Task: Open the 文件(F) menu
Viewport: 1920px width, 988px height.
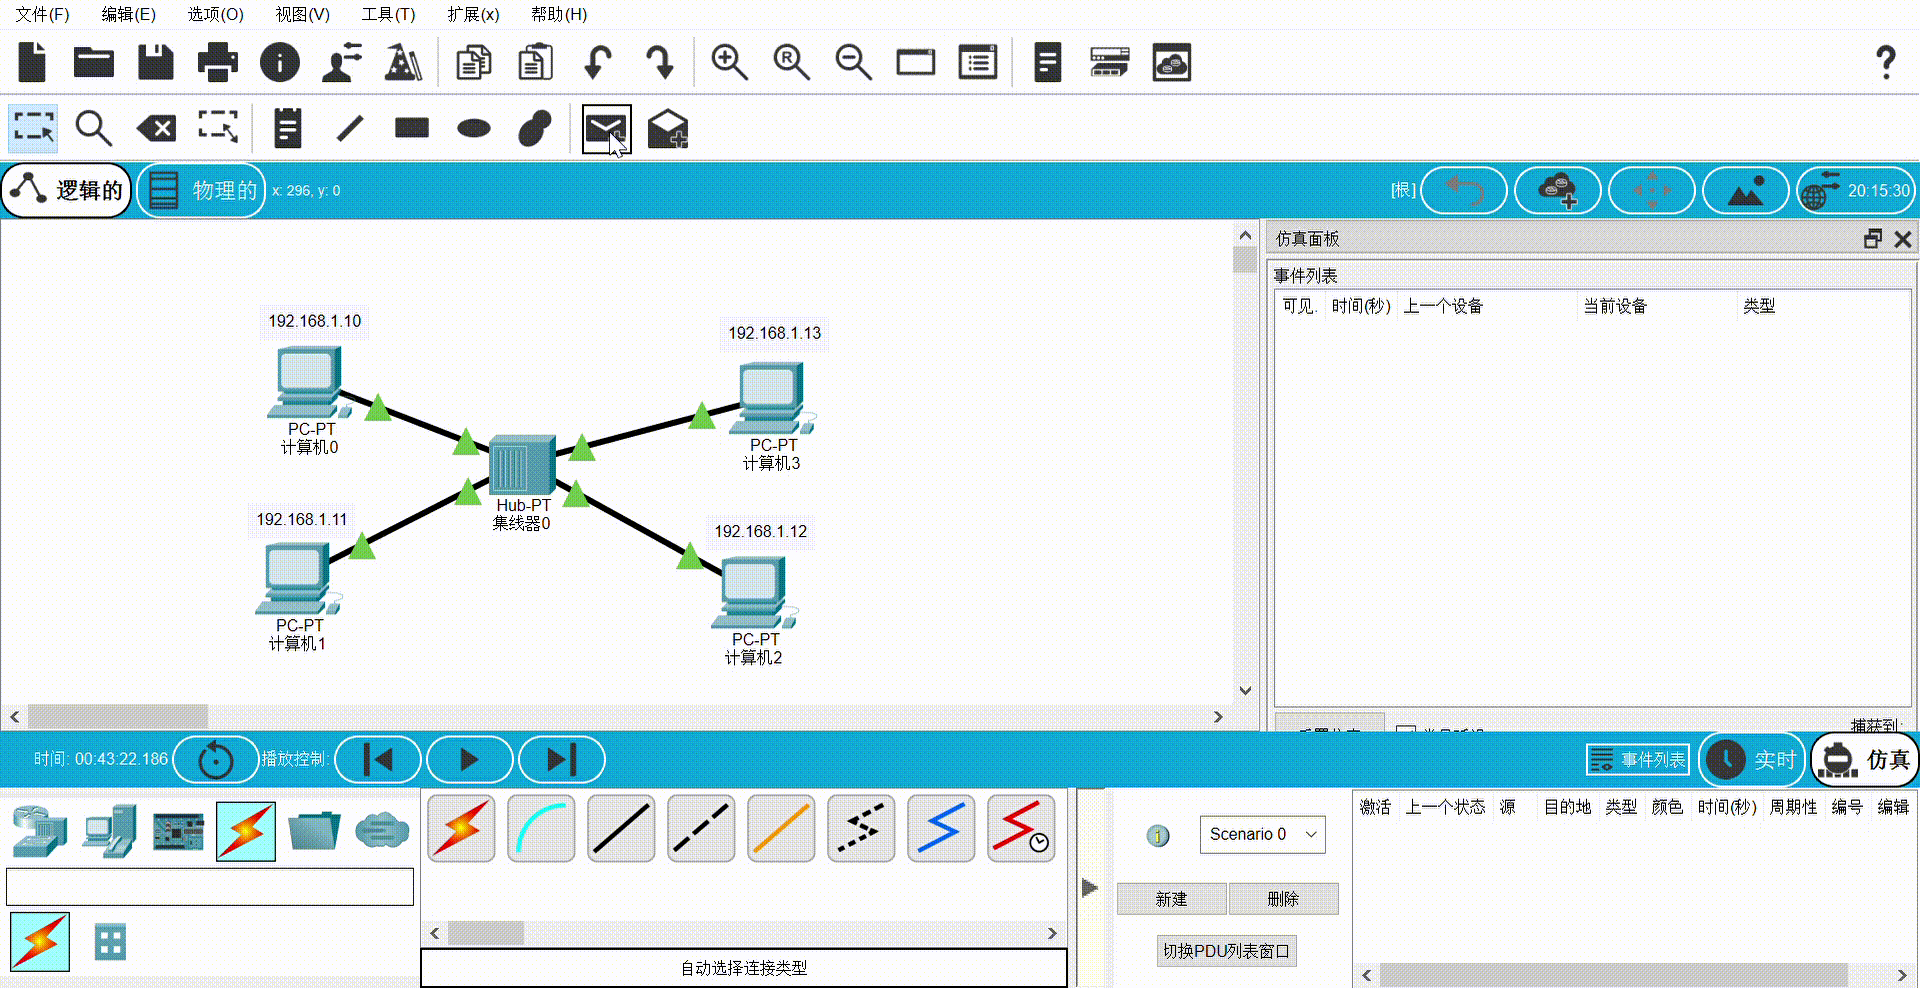Action: coord(42,14)
